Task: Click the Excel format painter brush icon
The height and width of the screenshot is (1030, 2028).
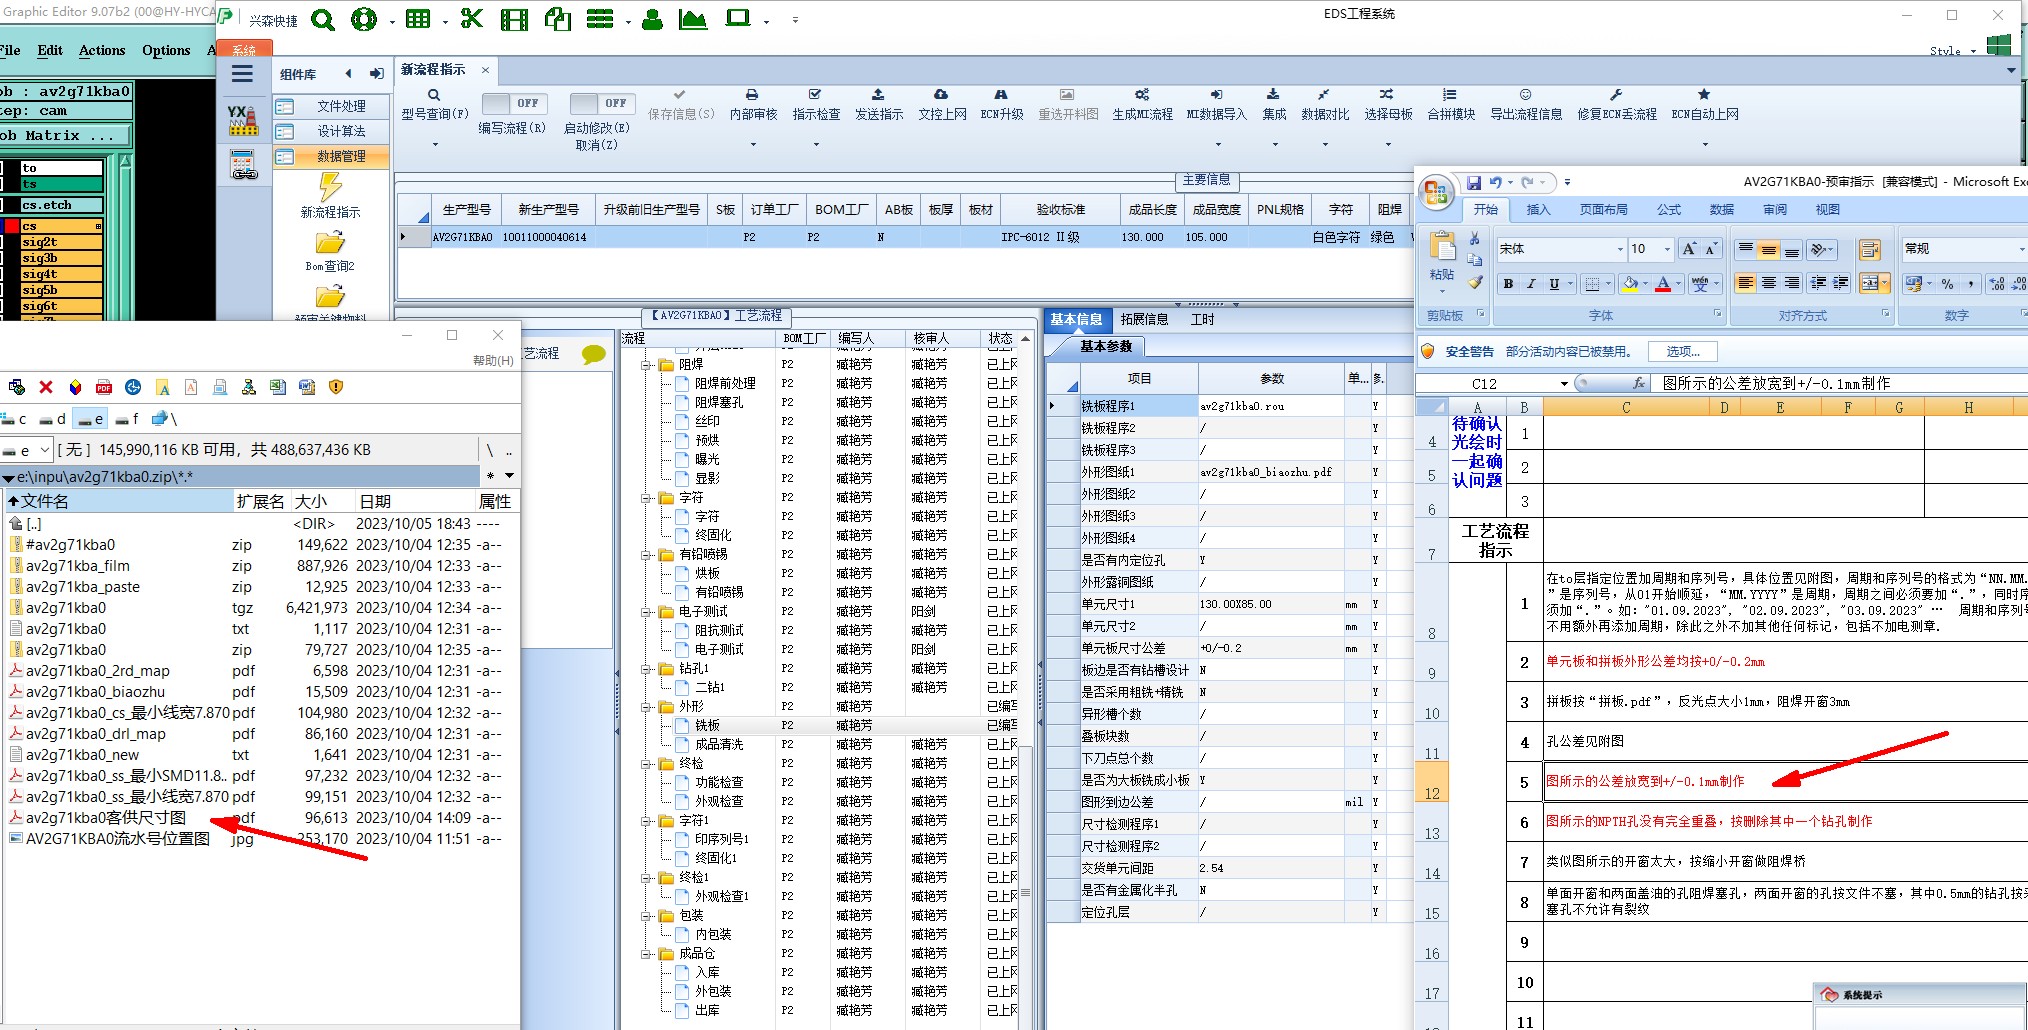Action: pyautogui.click(x=1475, y=283)
